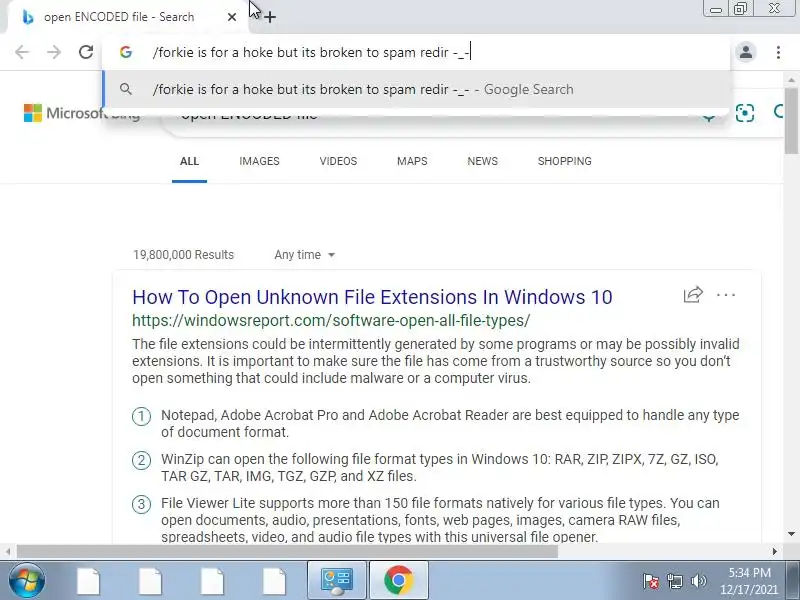The height and width of the screenshot is (600, 800).
Task: Switch to the ALL results tab
Action: point(189,161)
